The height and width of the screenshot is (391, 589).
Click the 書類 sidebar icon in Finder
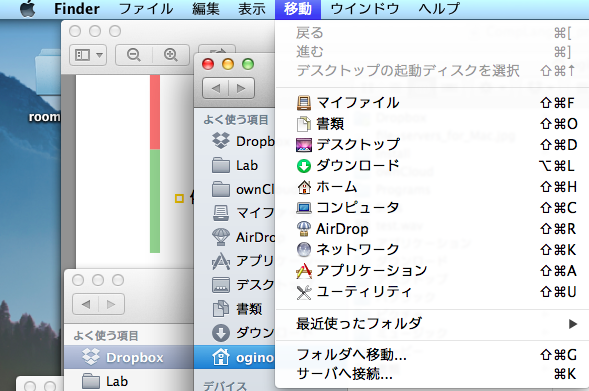(x=221, y=309)
